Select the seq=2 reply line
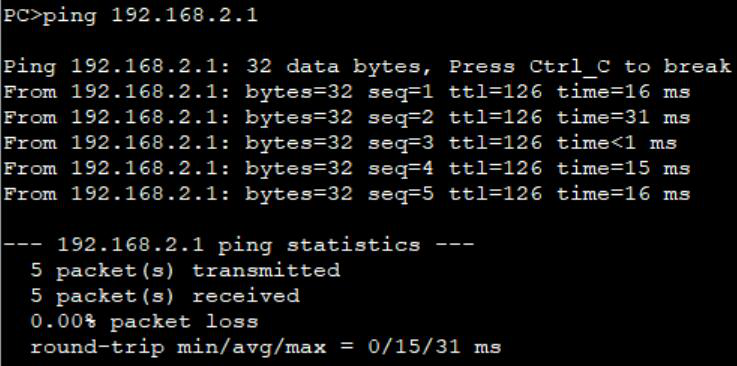The height and width of the screenshot is (366, 737). pos(347,118)
